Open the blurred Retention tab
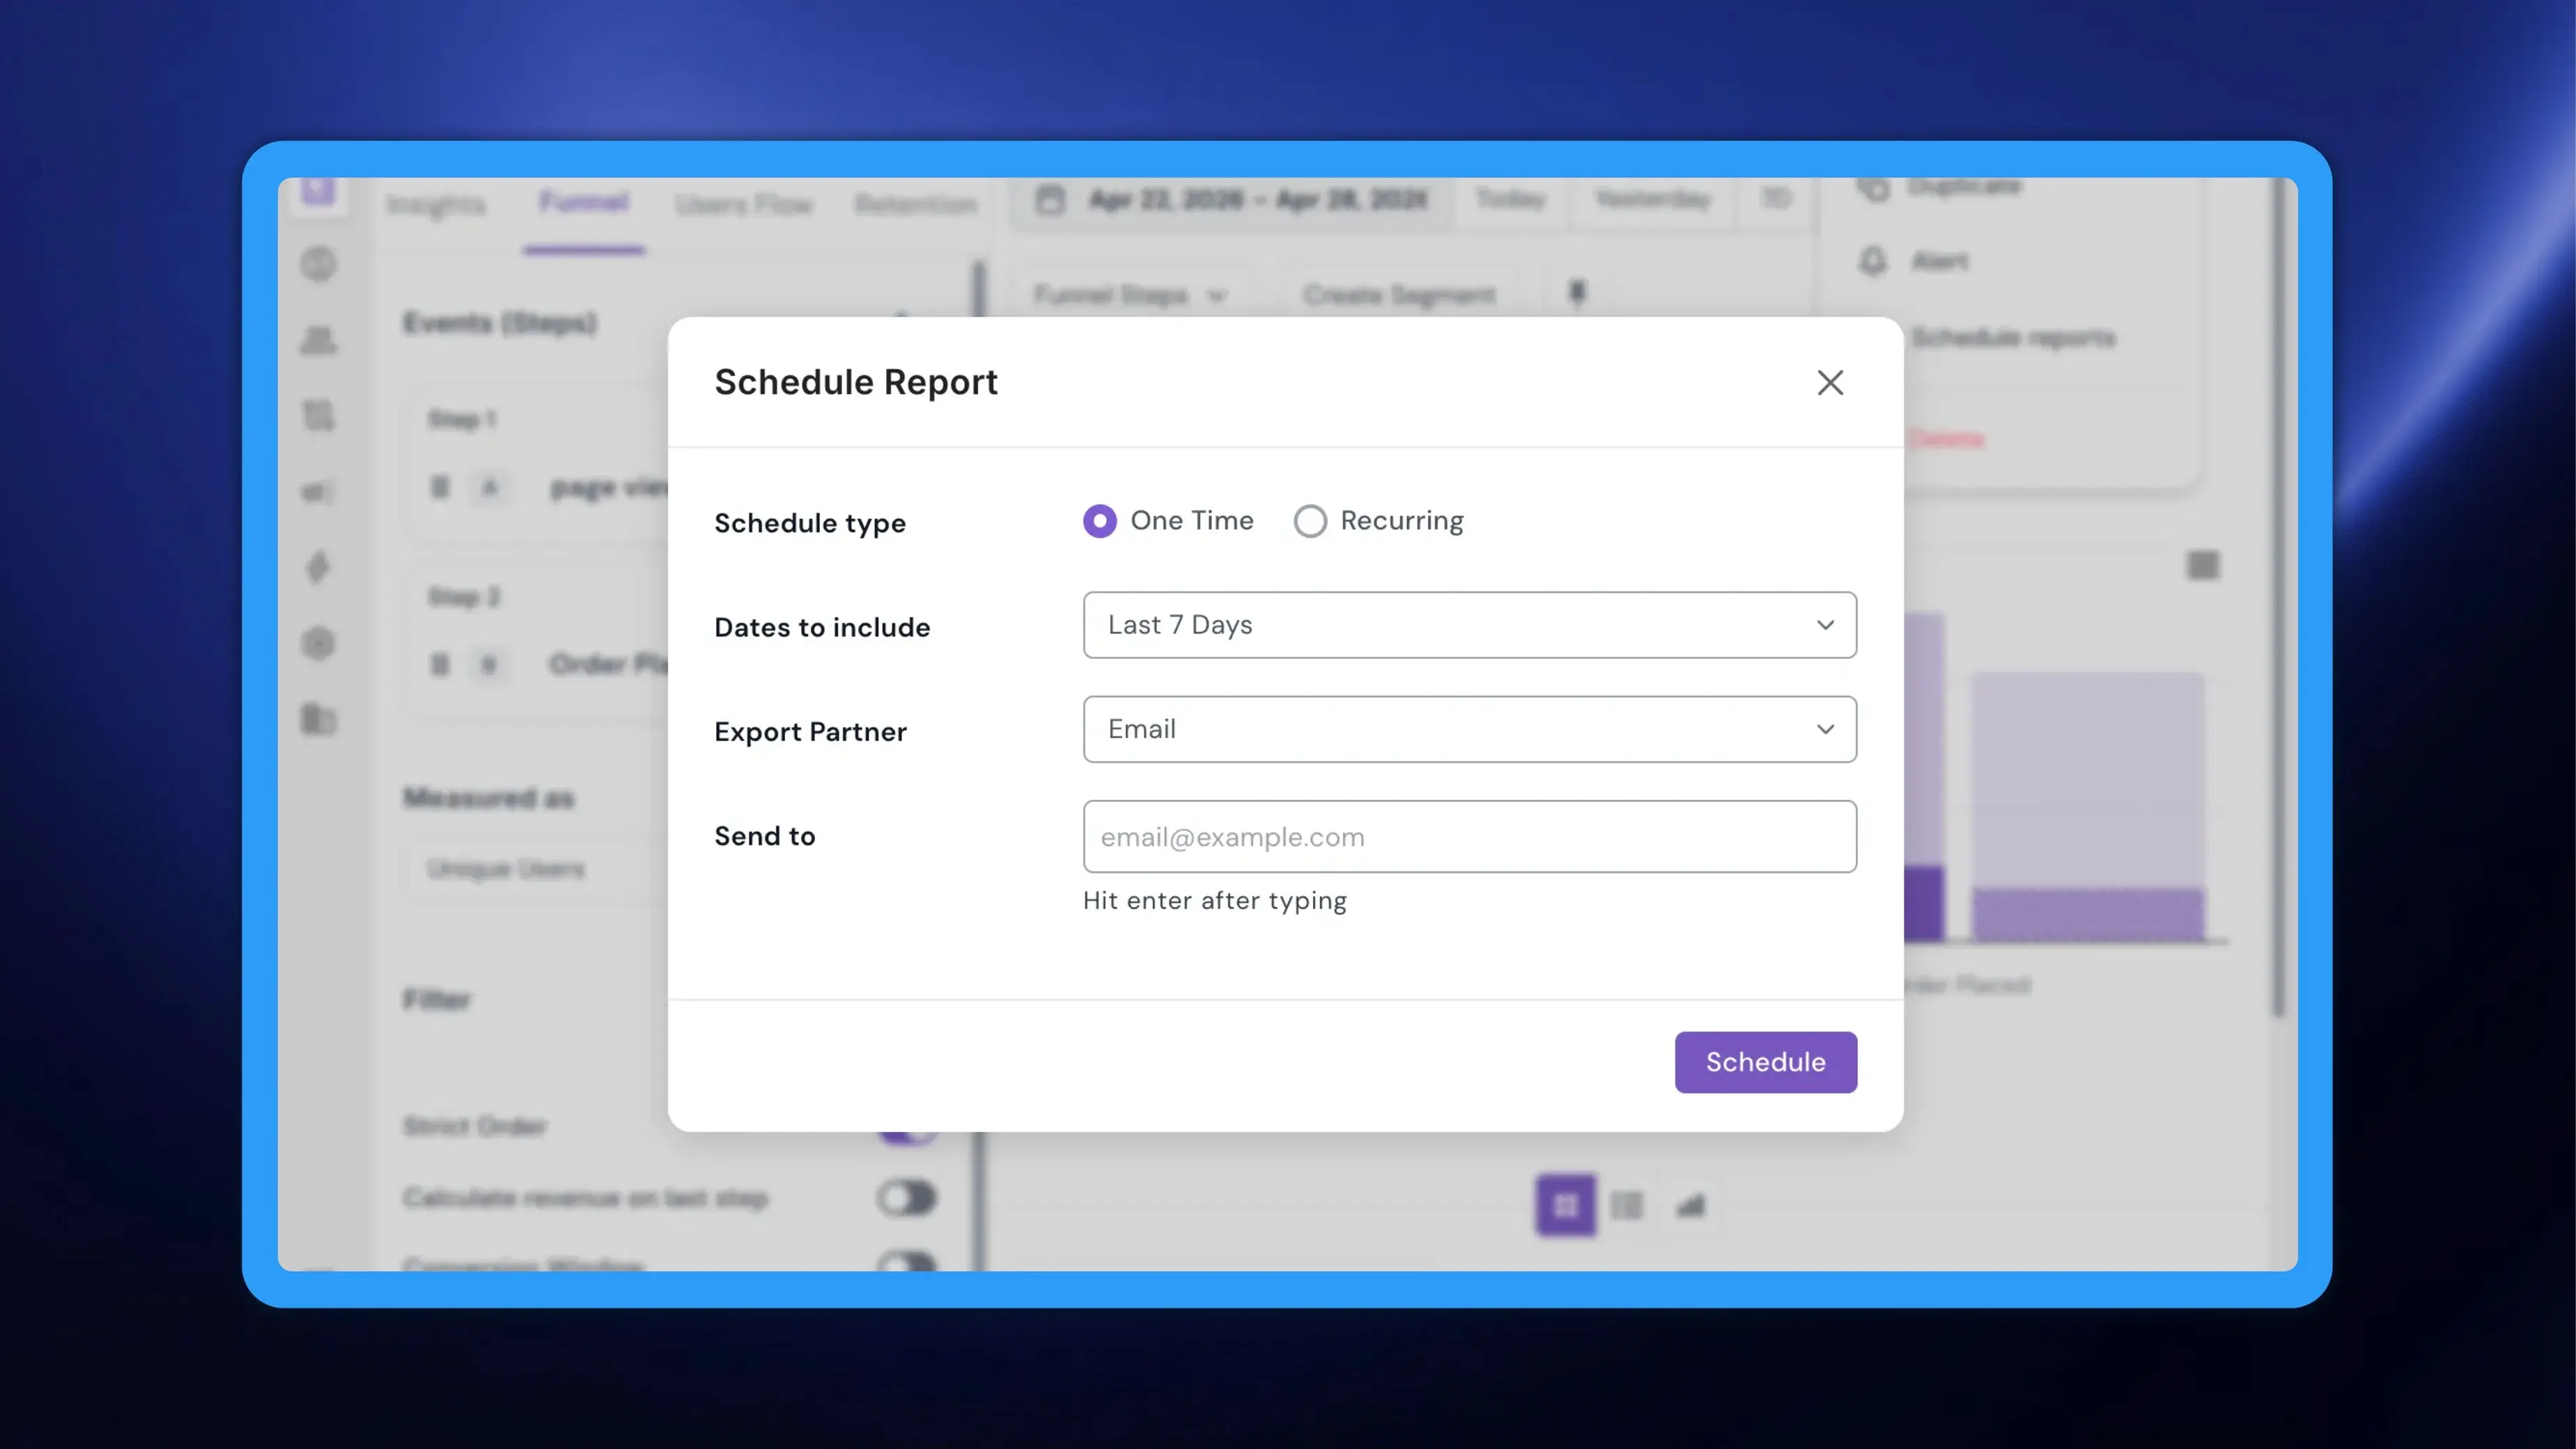The image size is (2576, 1449). [915, 204]
